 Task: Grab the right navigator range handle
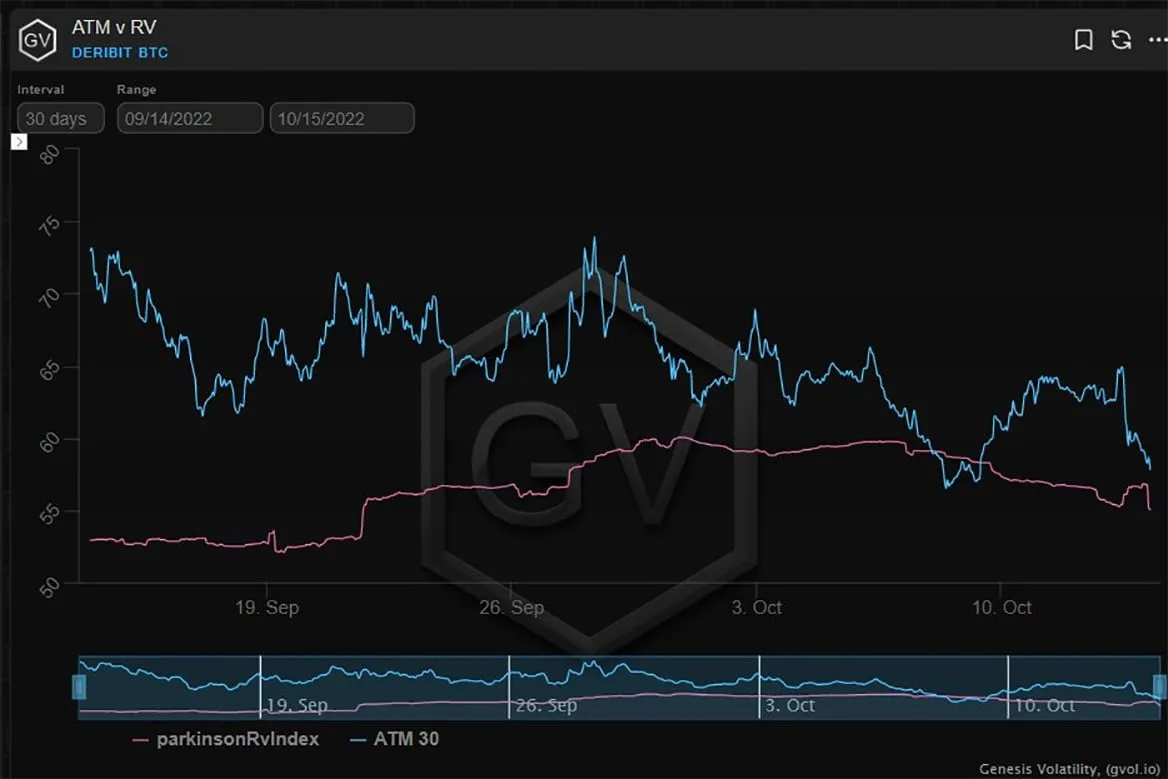coord(1160,687)
